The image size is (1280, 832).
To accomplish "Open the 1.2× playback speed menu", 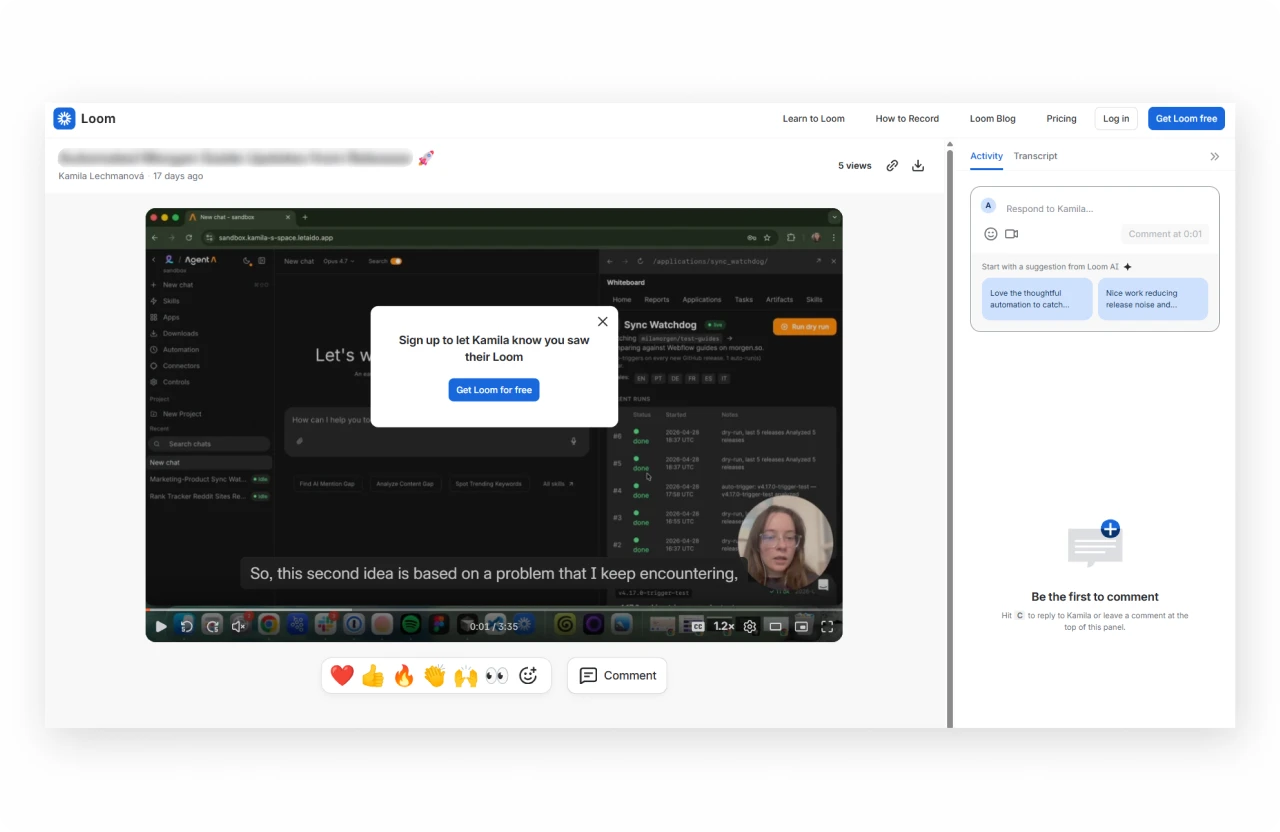I will click(723, 626).
